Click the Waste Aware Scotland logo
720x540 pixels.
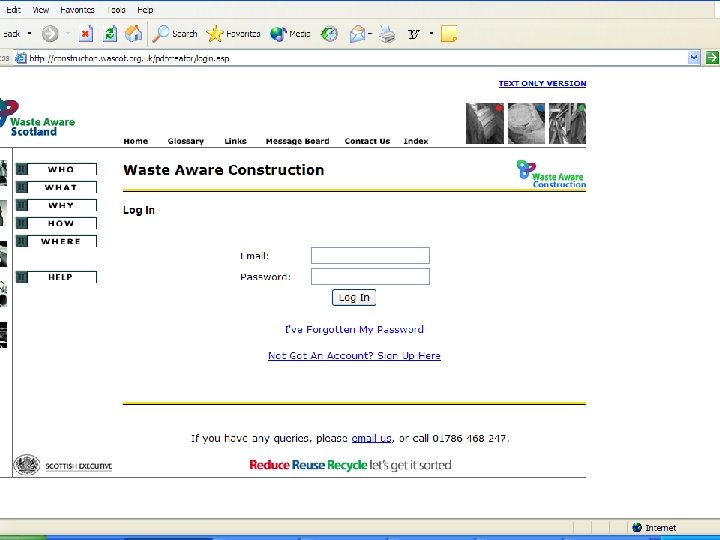coord(37,118)
